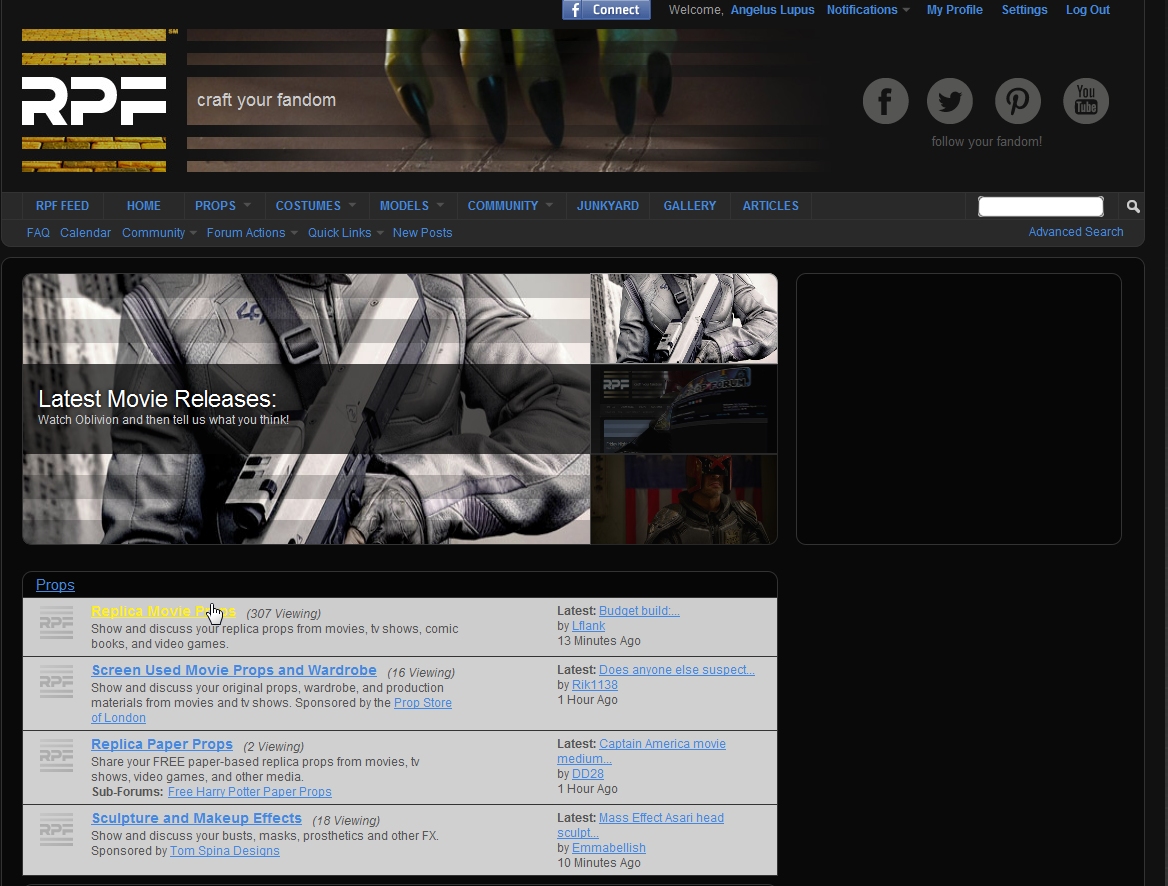This screenshot has width=1168, height=886.
Task: Open the GALLERY tab
Action: pyautogui.click(x=690, y=206)
